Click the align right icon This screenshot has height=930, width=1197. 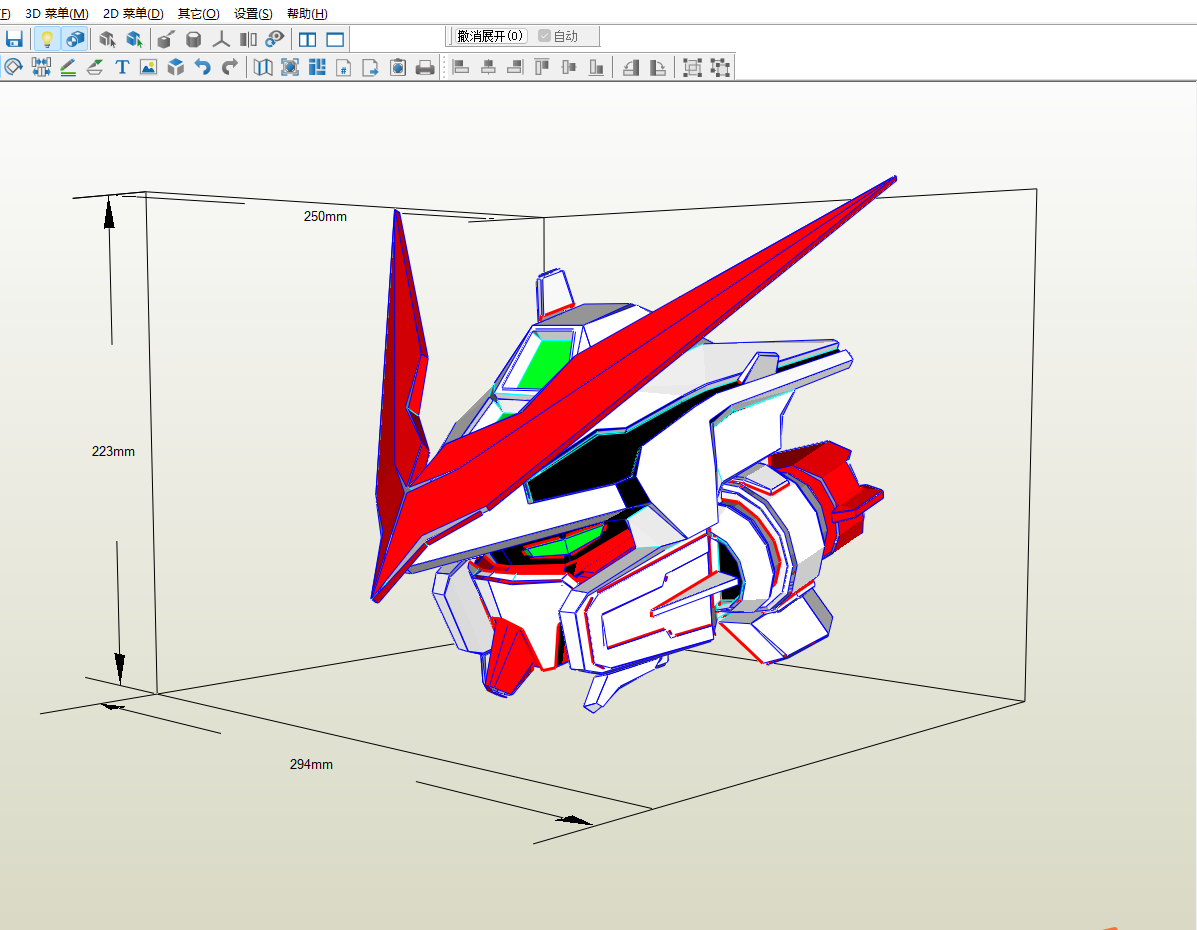[x=515, y=67]
